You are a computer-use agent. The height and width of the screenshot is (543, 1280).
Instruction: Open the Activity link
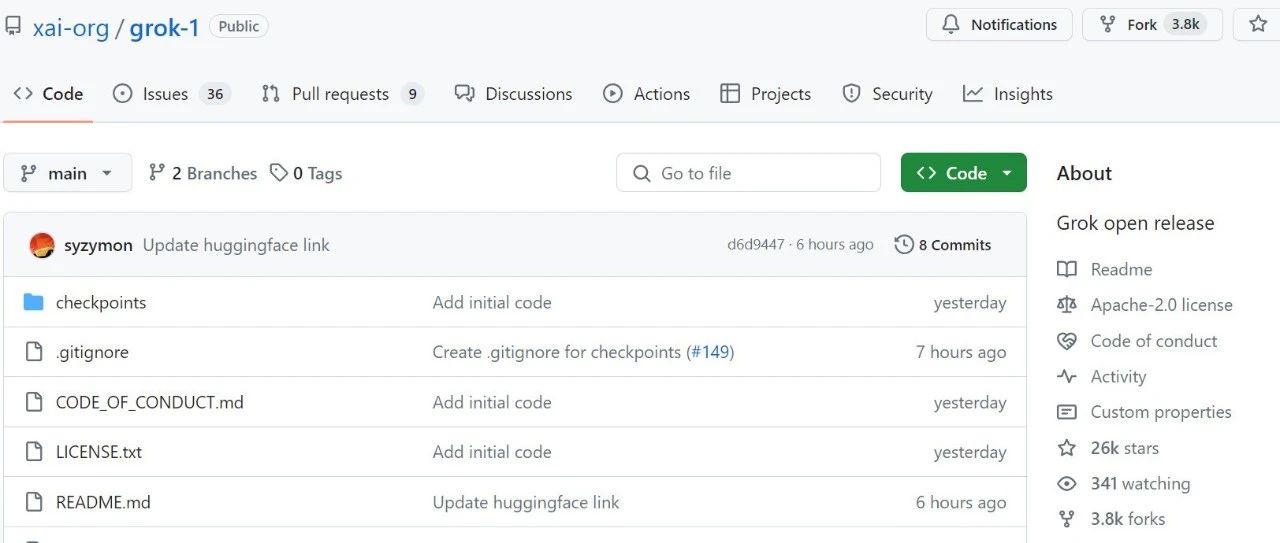click(1102, 377)
